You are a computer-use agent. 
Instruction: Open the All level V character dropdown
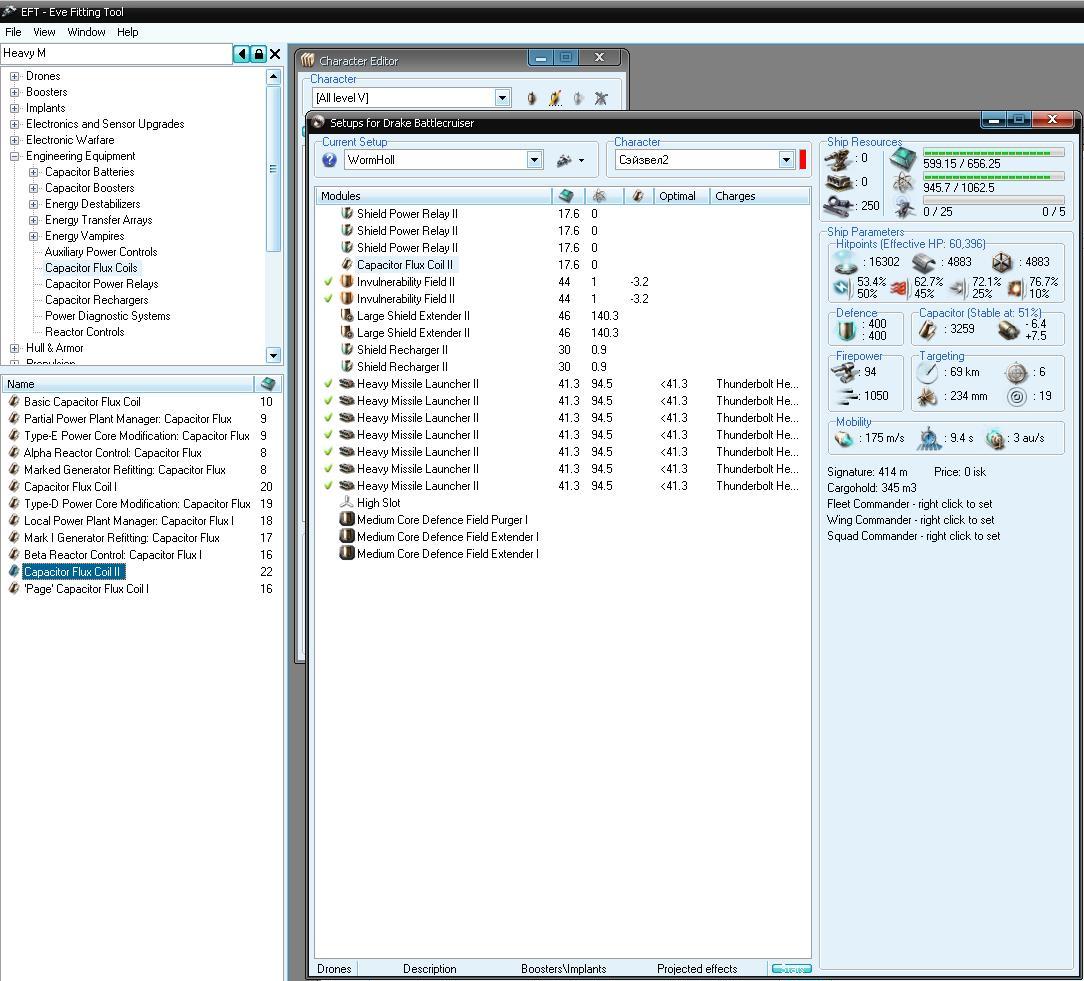tap(503, 98)
